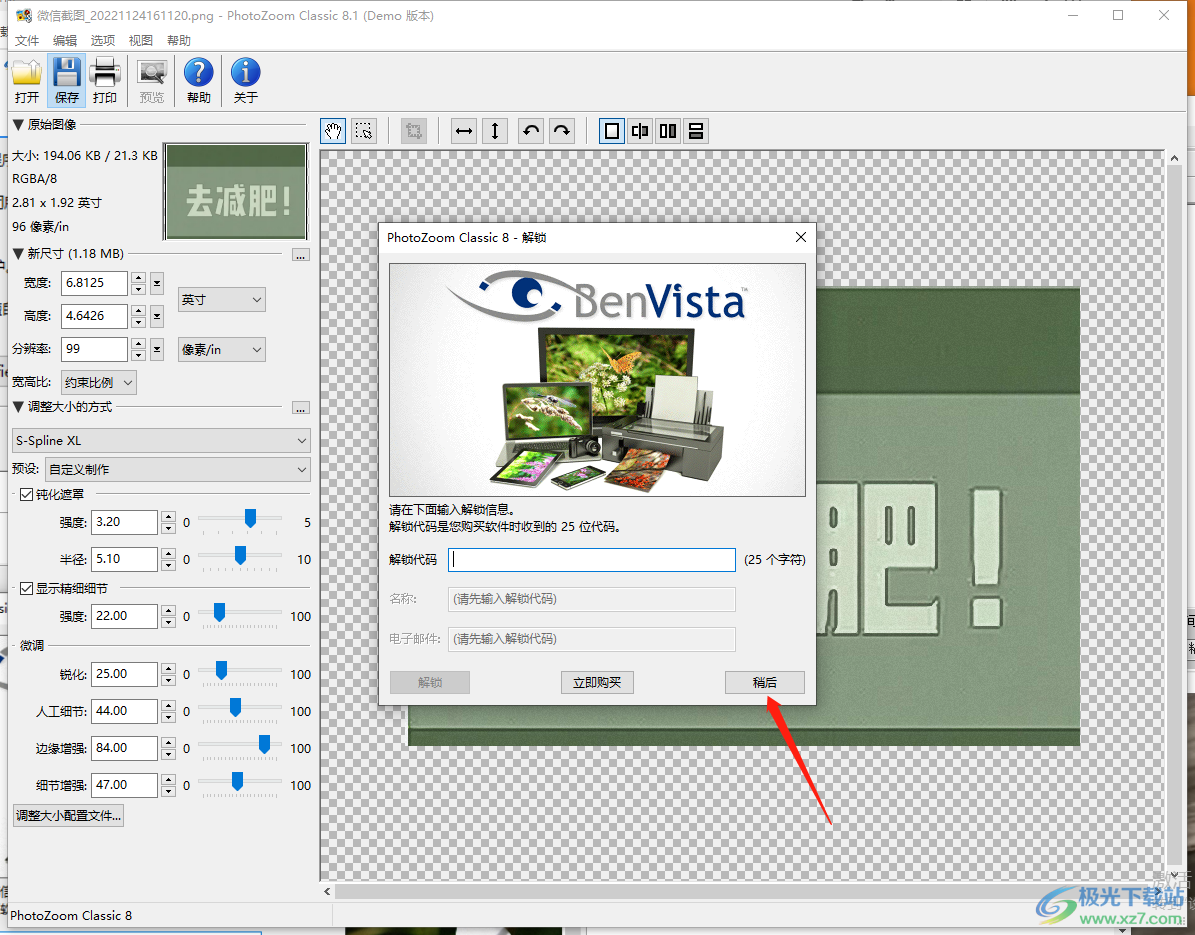Image resolution: width=1195 pixels, height=935 pixels.
Task: Rotate the image counterclockwise
Action: [530, 131]
